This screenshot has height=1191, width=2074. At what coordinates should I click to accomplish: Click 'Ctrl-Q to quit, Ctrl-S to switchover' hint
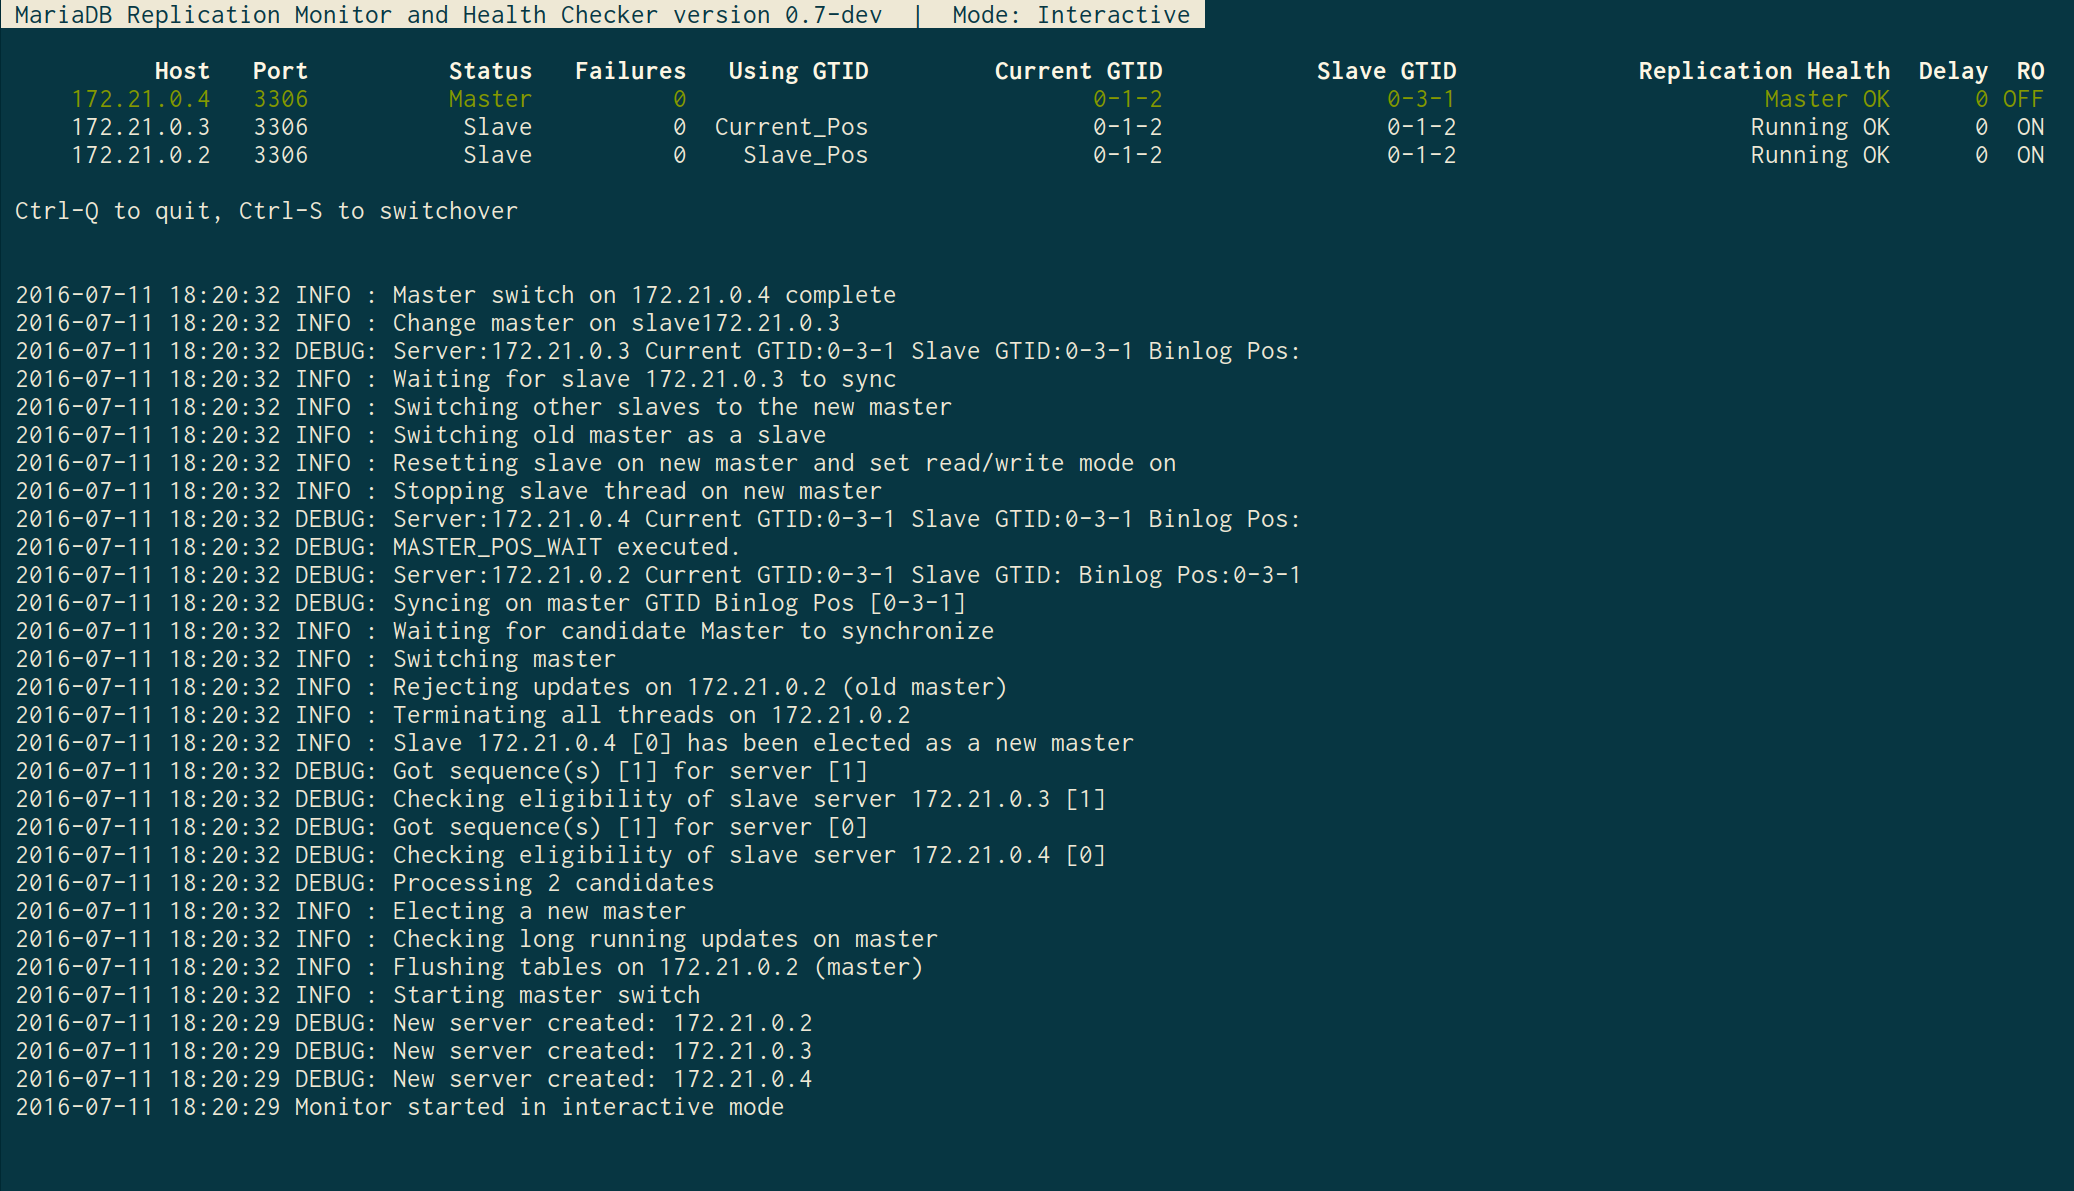[266, 211]
